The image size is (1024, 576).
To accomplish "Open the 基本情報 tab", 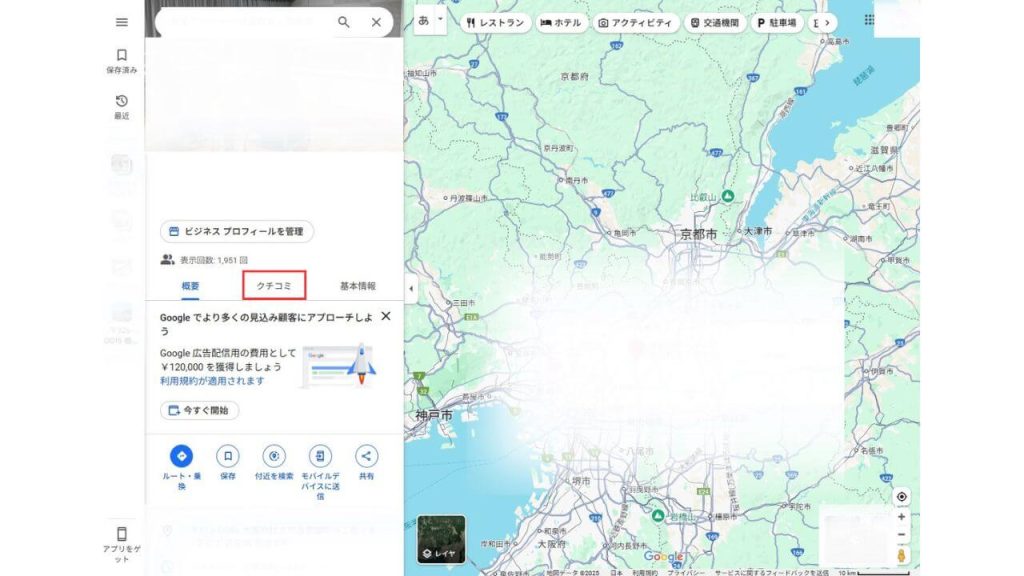I will (x=358, y=286).
